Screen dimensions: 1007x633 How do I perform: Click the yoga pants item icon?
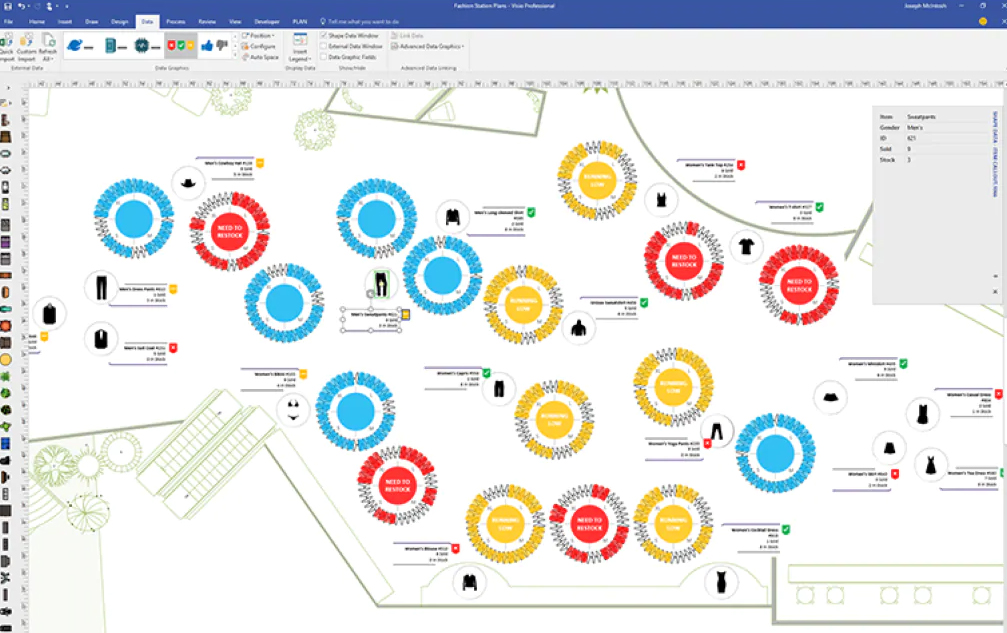717,431
